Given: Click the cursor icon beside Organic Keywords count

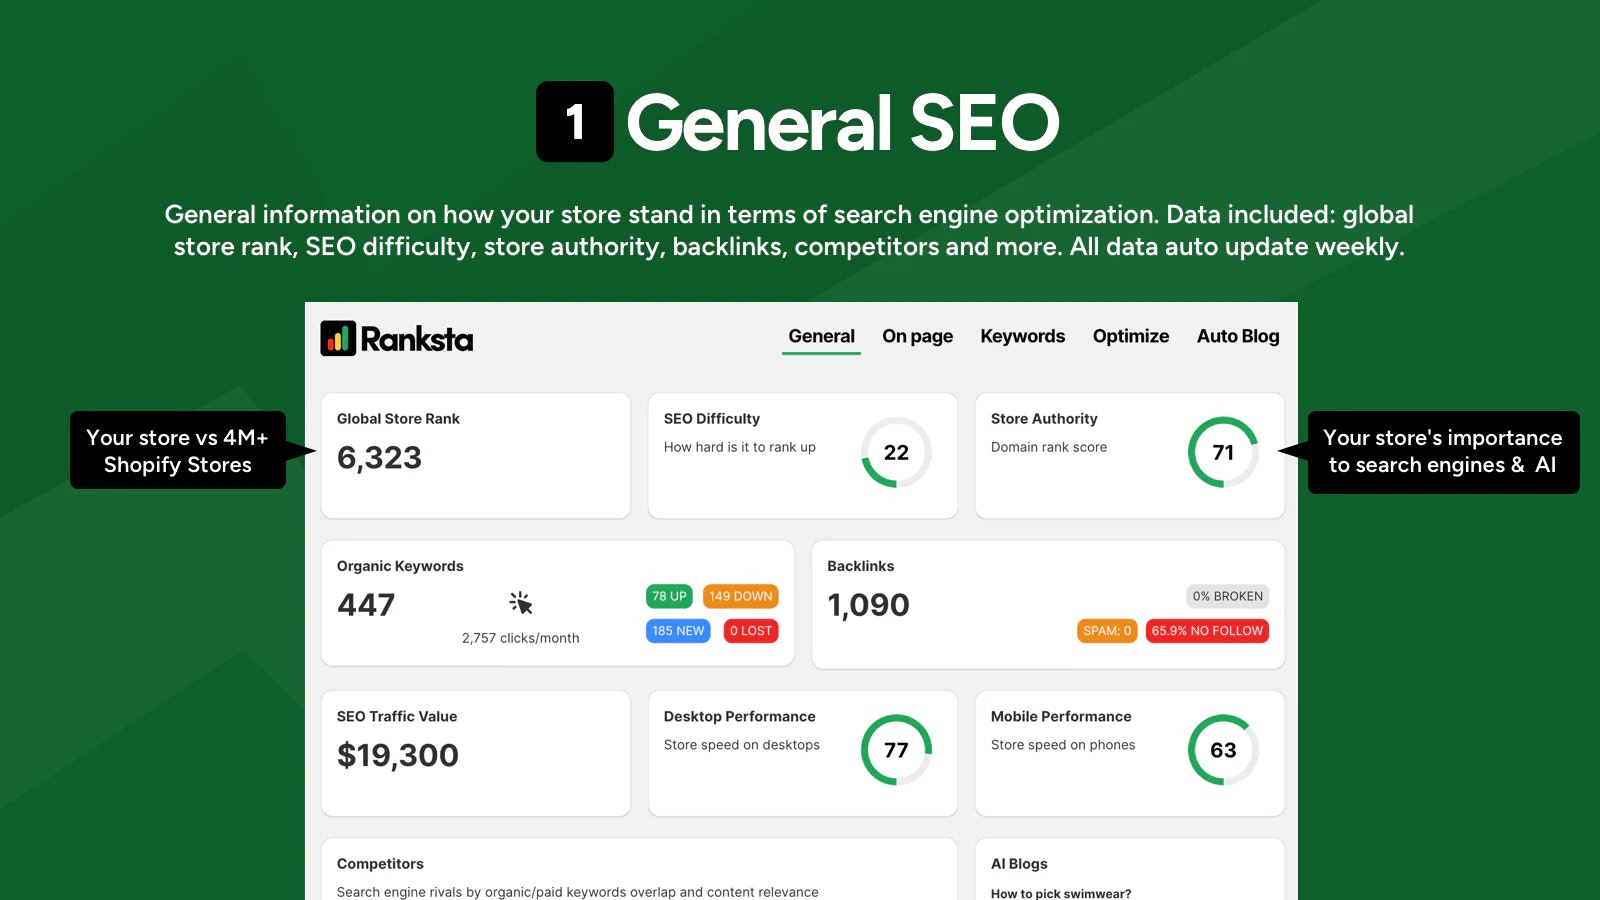Looking at the screenshot, I should click(522, 601).
